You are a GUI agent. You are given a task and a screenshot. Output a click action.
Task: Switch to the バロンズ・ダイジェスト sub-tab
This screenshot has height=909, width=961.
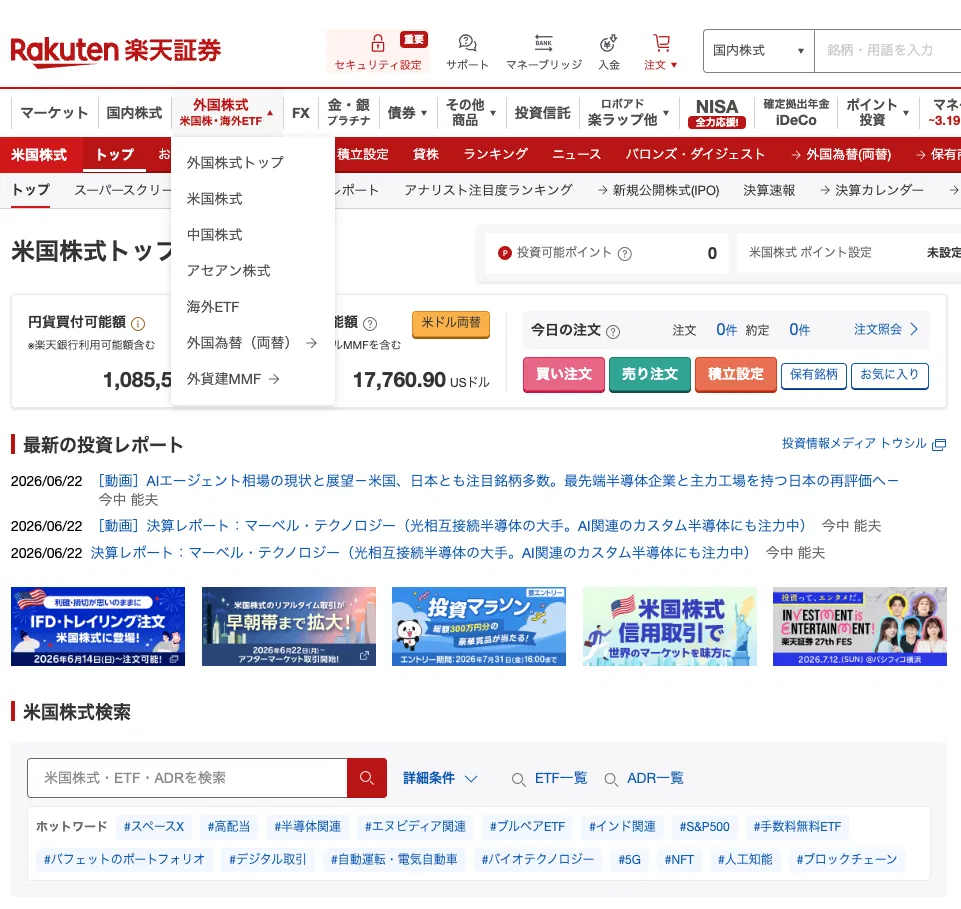coord(695,154)
